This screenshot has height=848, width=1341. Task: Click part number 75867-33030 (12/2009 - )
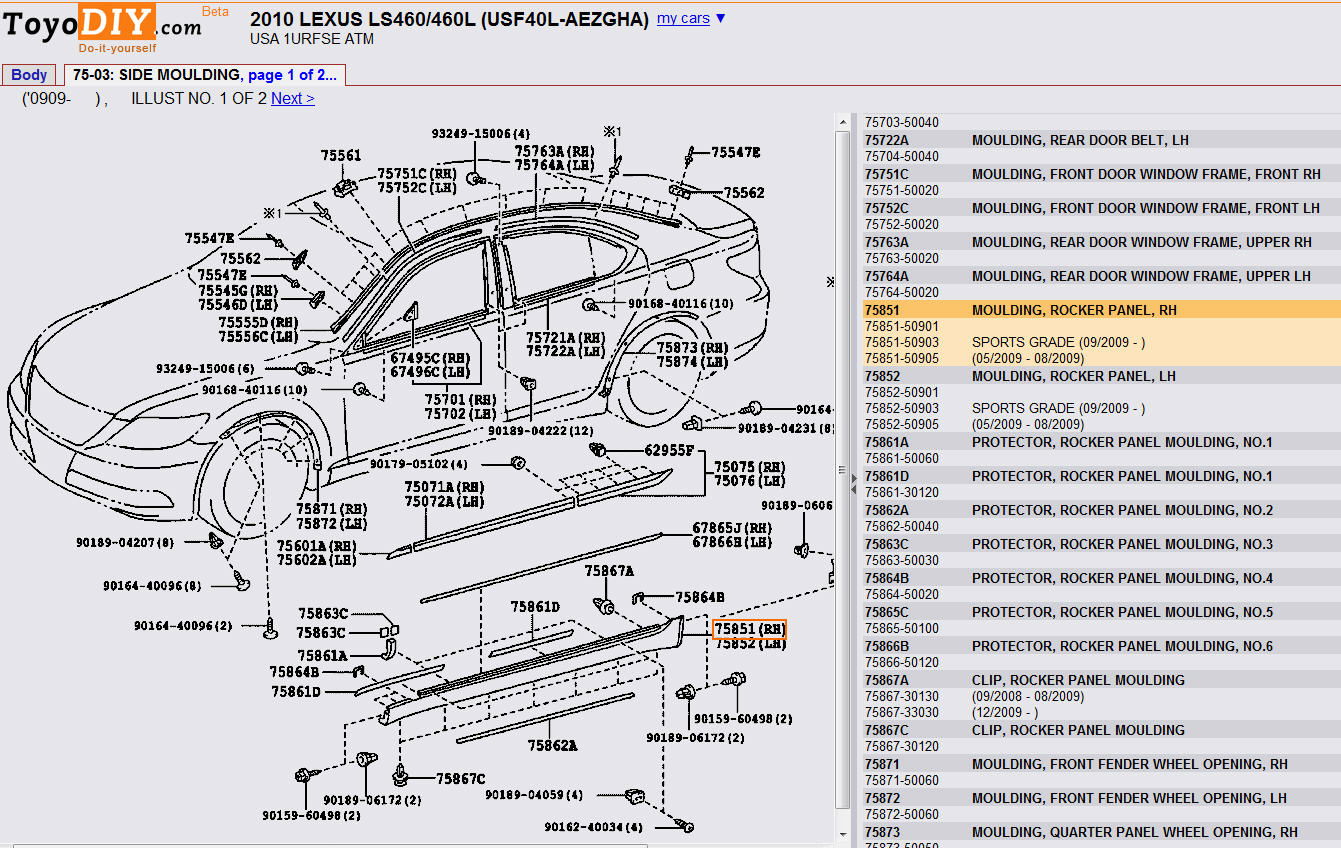pyautogui.click(x=902, y=712)
